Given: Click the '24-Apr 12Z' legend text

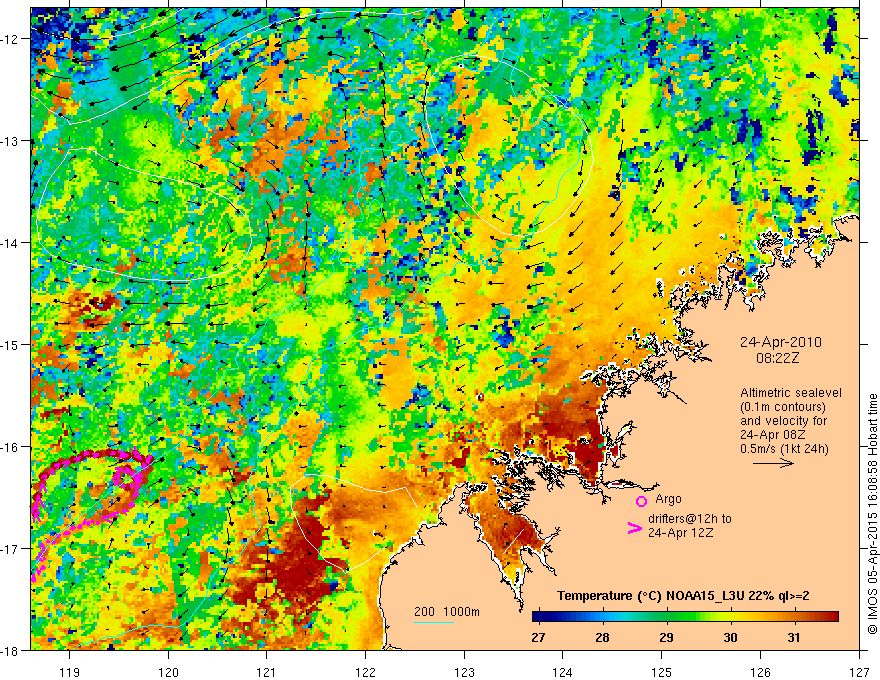Looking at the screenshot, I should (x=681, y=532).
